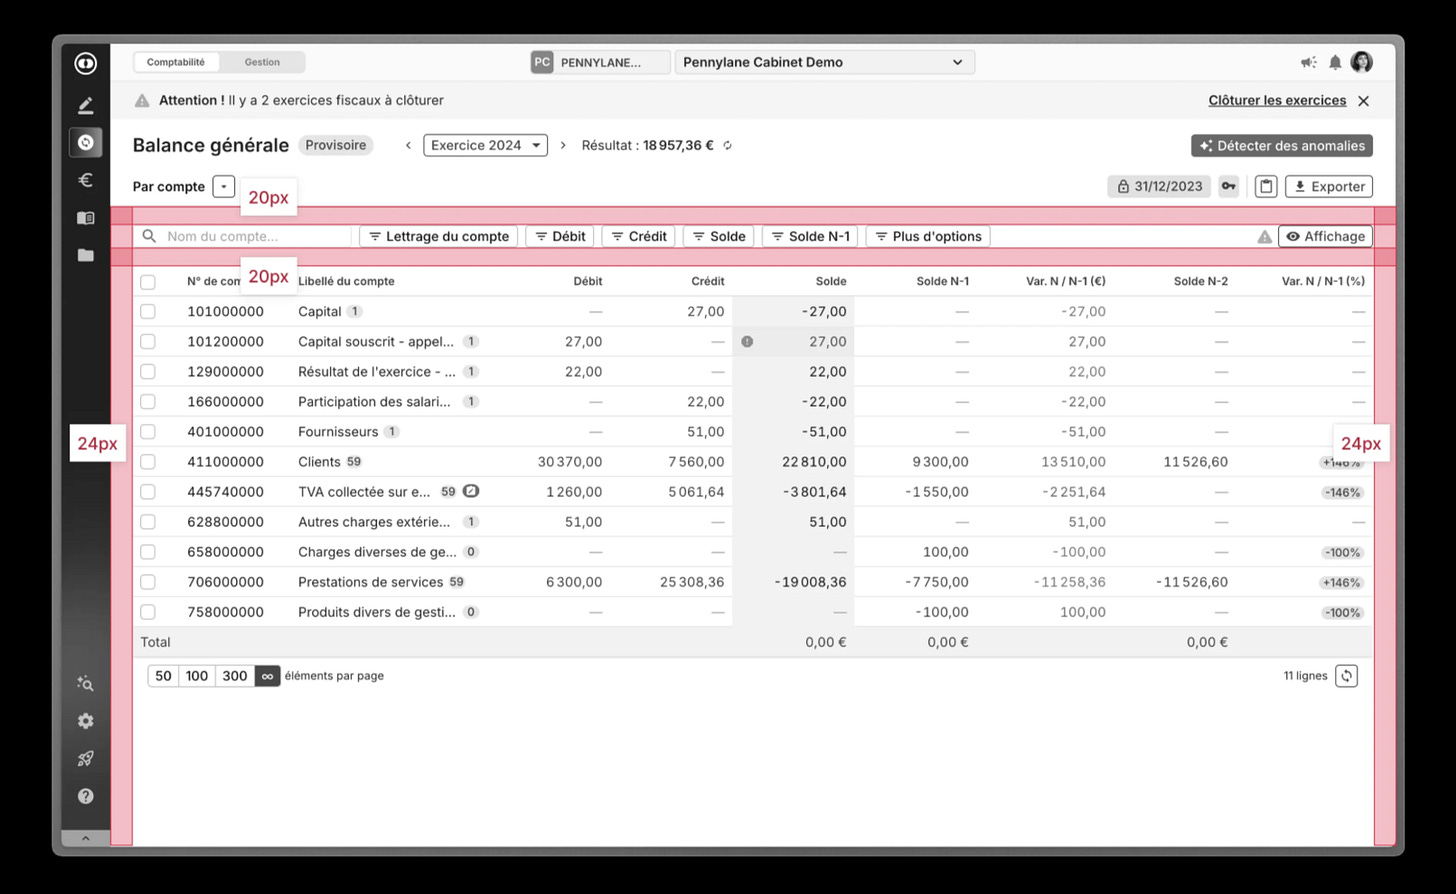The height and width of the screenshot is (894, 1456).
Task: Open Plus d'options filters
Action: (x=928, y=237)
